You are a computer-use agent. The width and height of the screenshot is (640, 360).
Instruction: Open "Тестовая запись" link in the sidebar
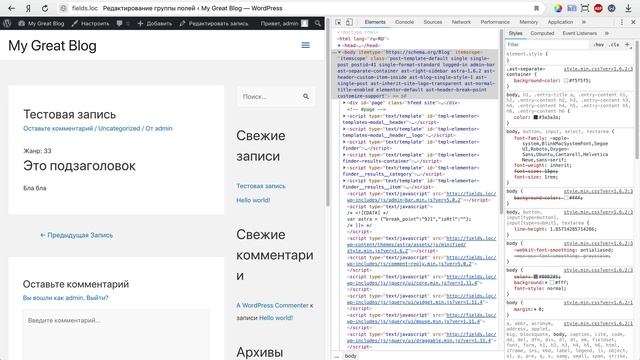(261, 186)
